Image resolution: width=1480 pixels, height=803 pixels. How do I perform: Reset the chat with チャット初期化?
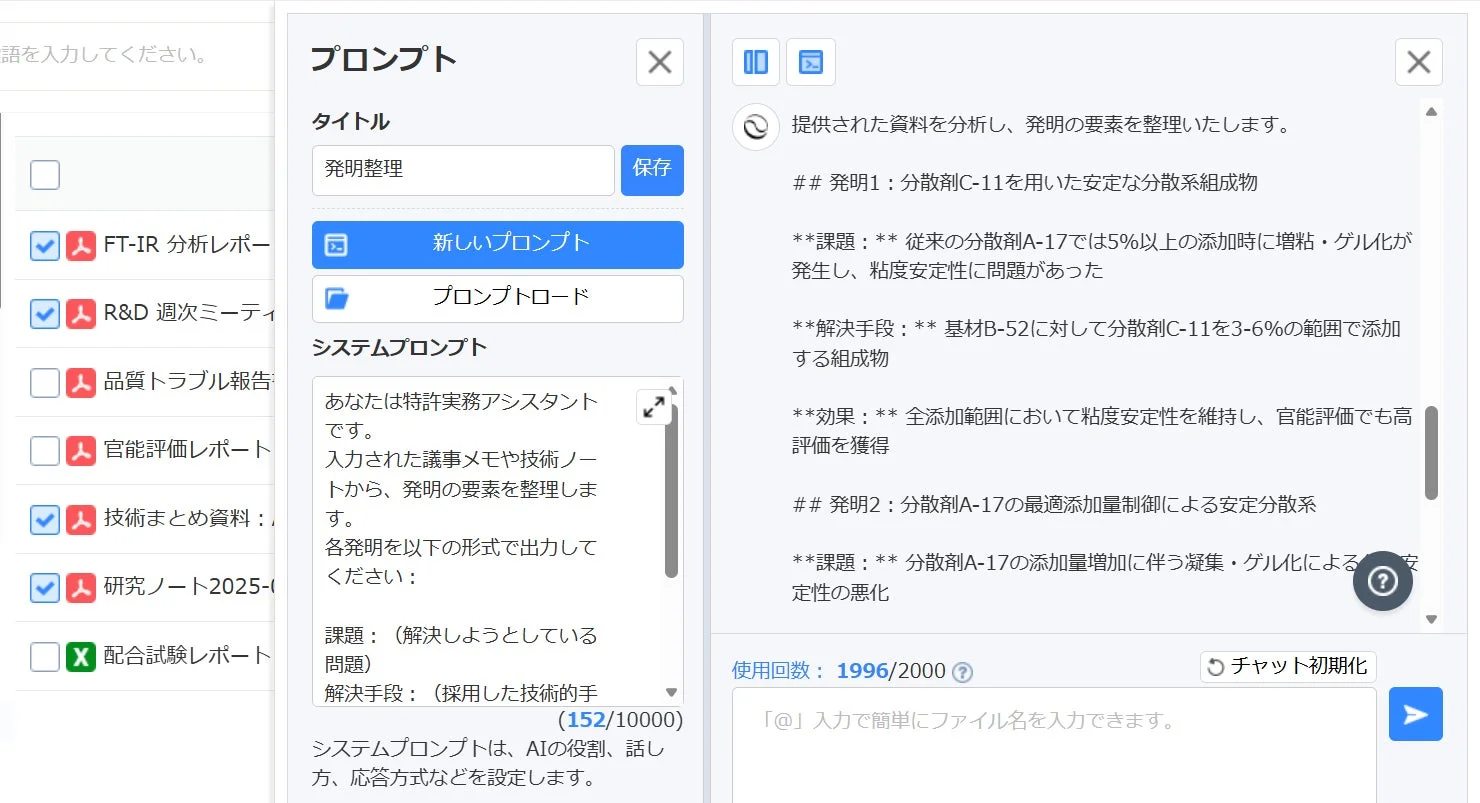coord(1288,666)
